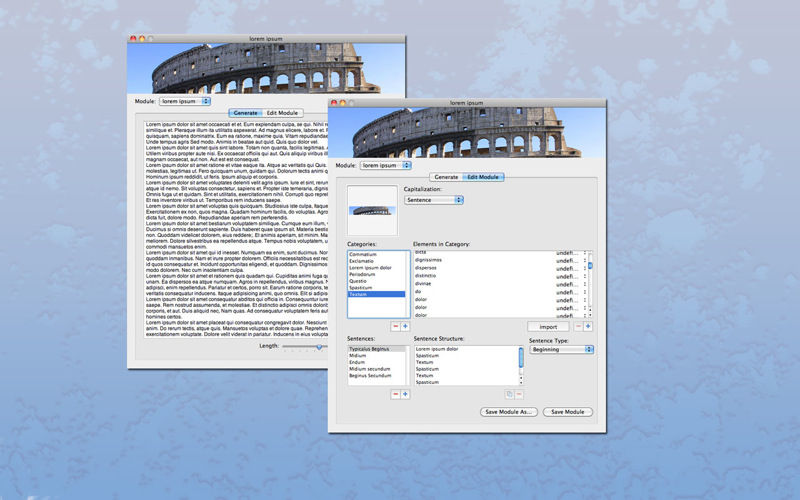
Task: Remove the selected category with the minus button
Action: click(x=395, y=327)
